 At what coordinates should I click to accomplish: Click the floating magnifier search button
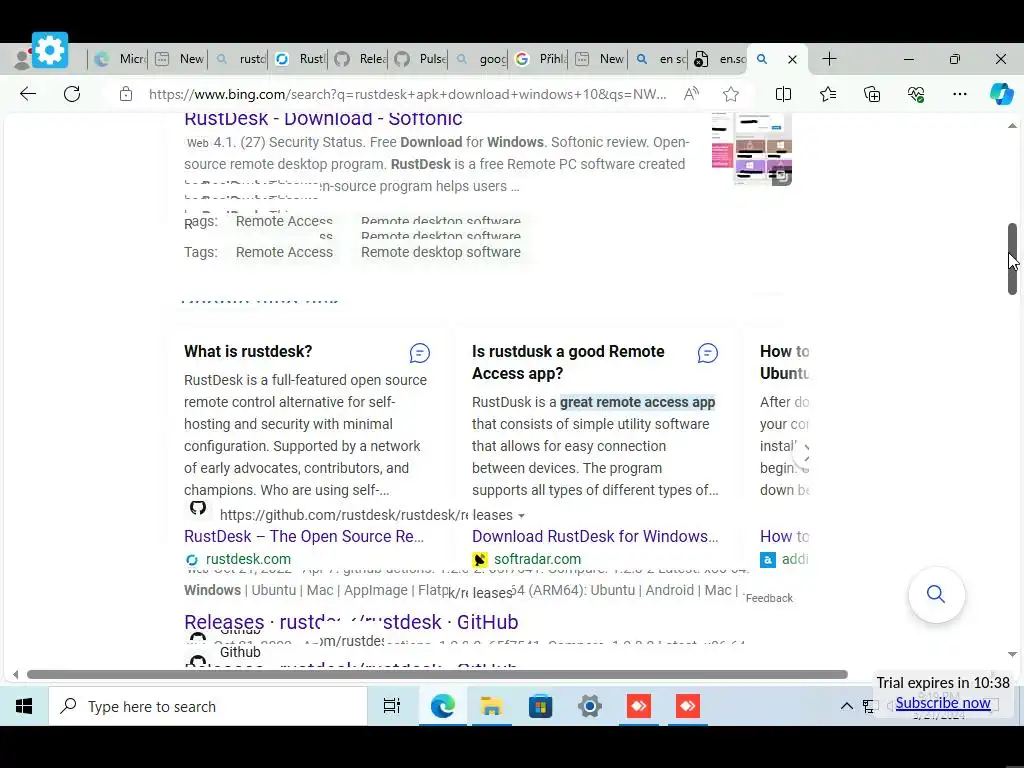point(936,594)
